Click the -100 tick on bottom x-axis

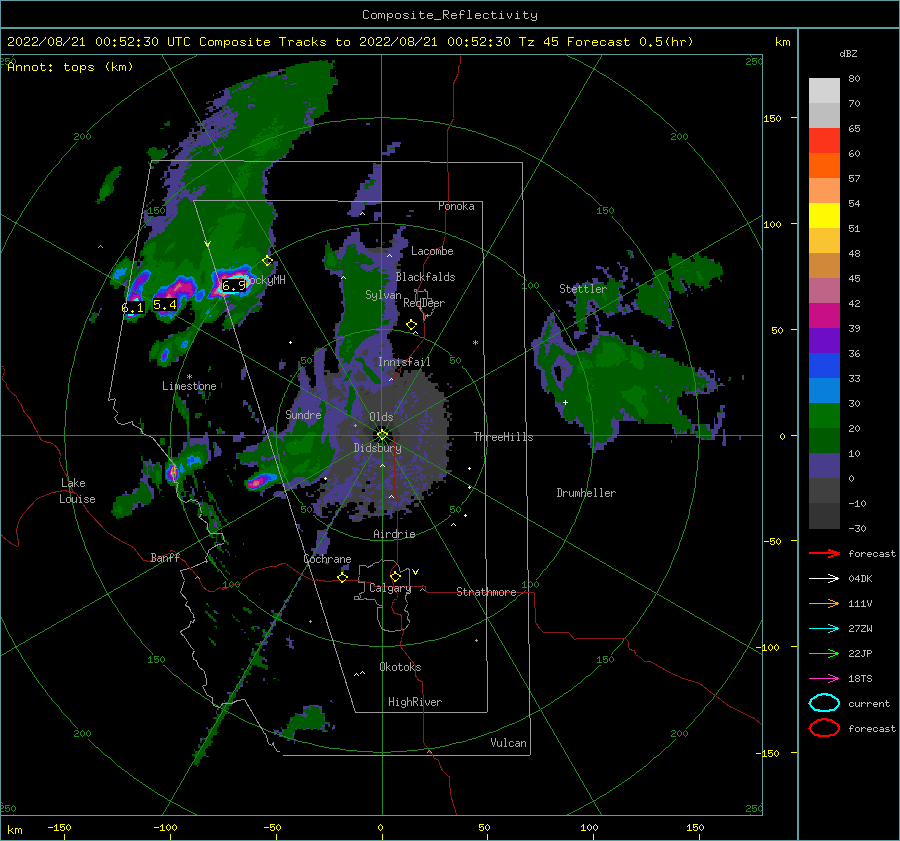point(165,827)
